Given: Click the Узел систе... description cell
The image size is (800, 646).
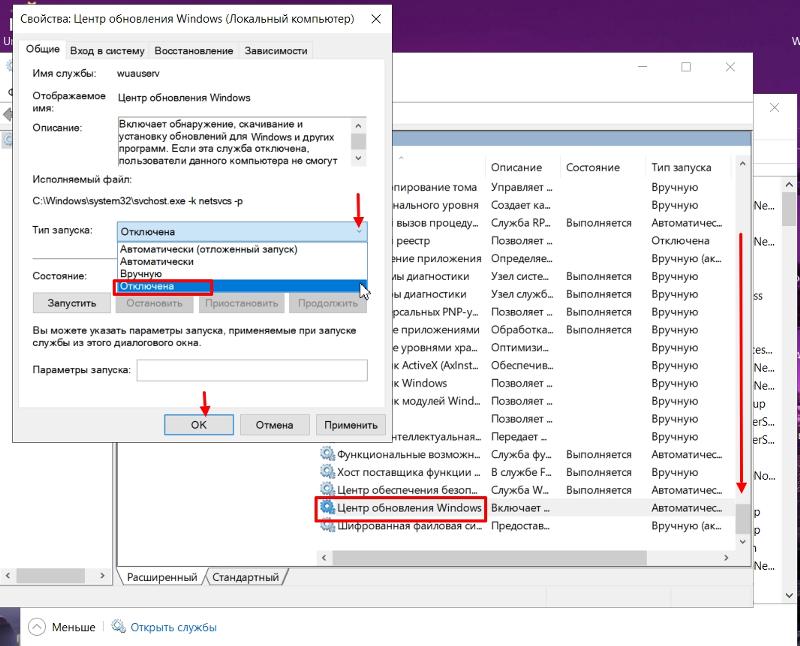Looking at the screenshot, I should point(519,276).
